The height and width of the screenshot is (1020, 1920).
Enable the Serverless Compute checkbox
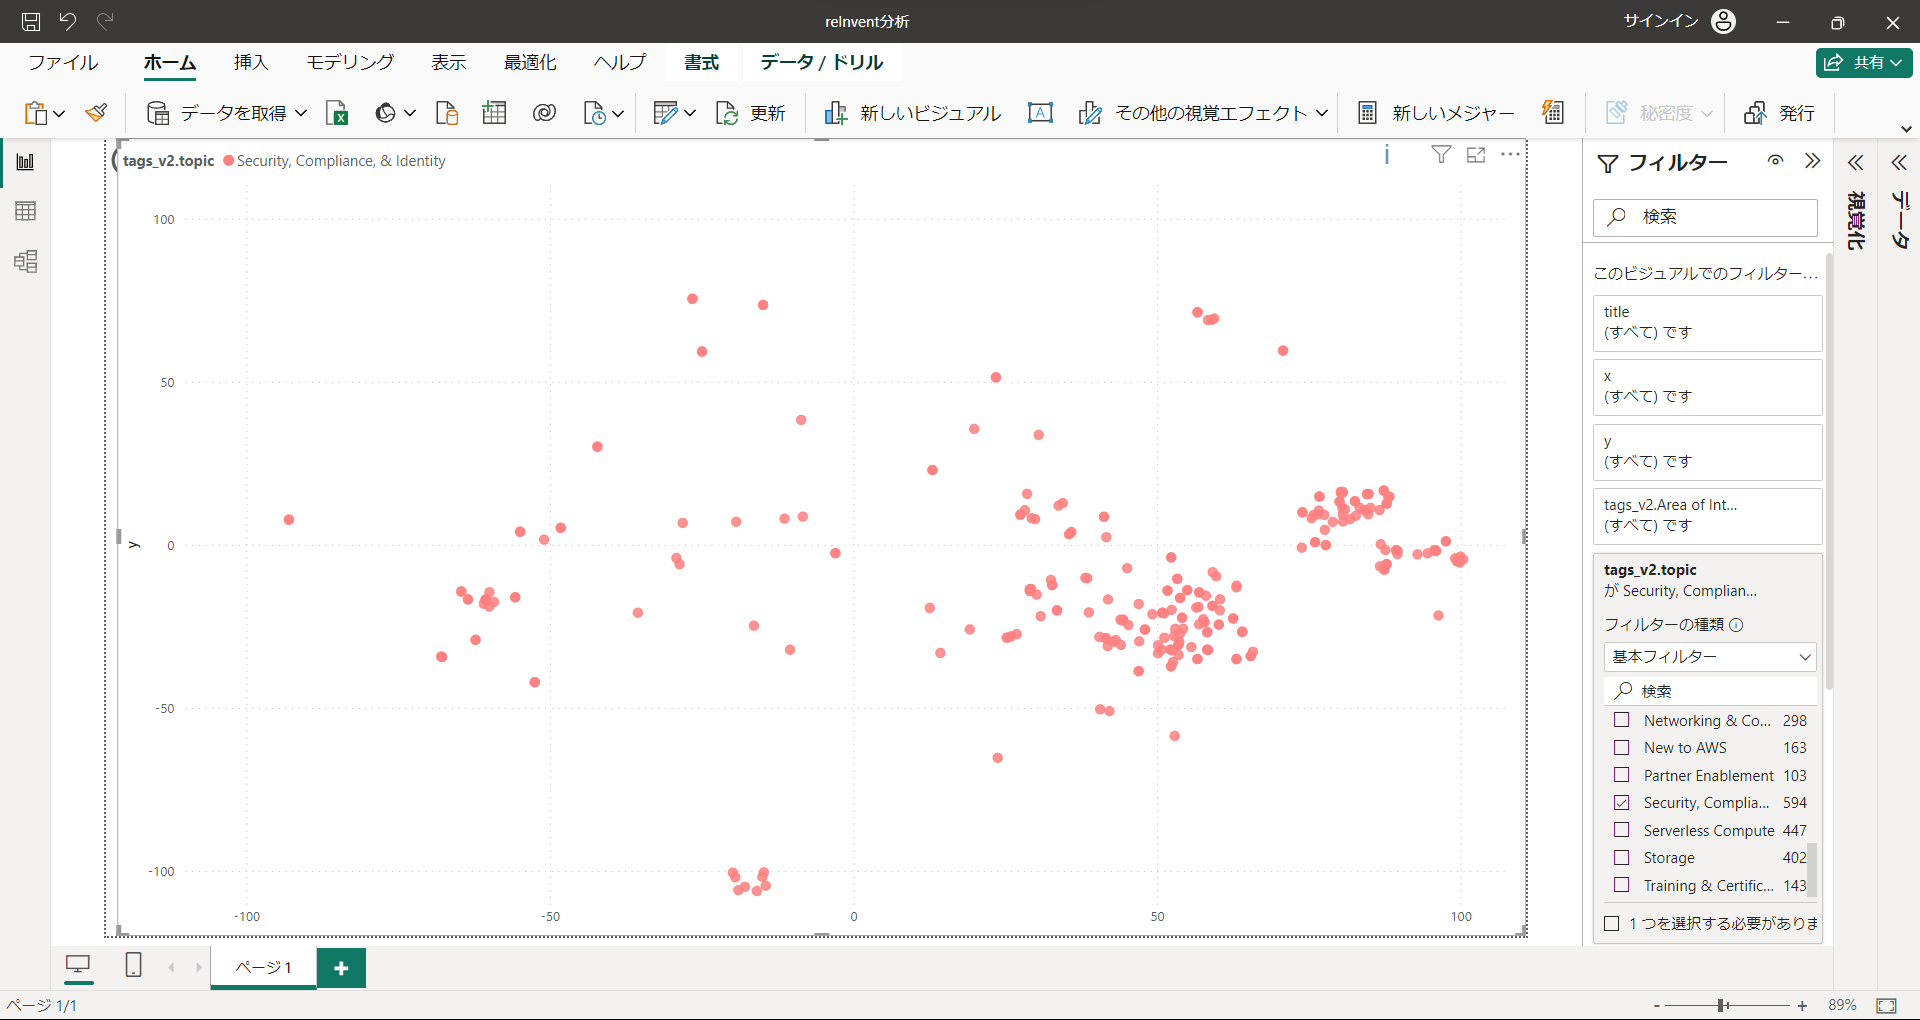[1622, 830]
